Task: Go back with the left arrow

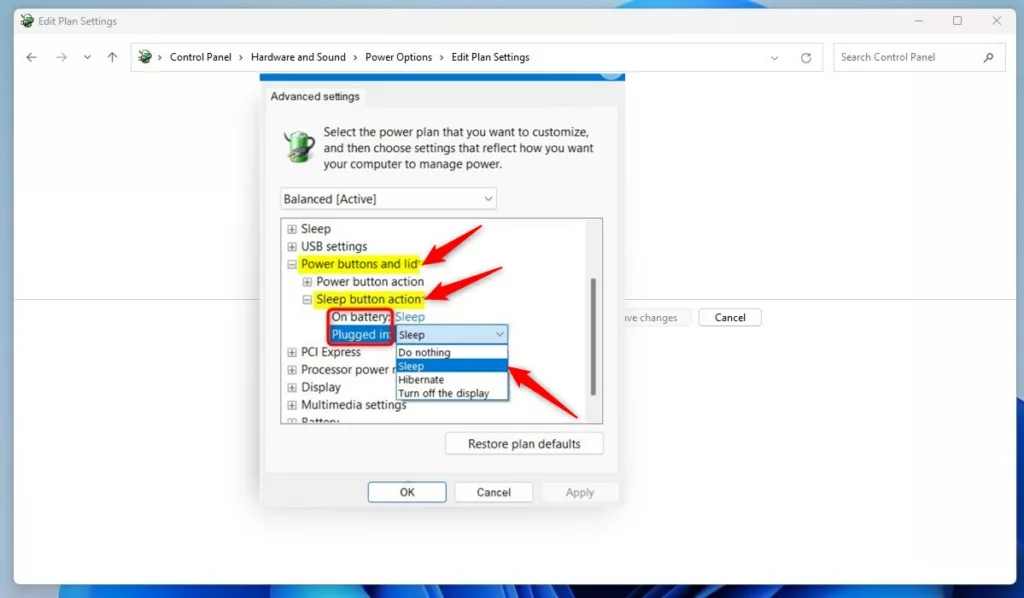Action: [x=31, y=57]
